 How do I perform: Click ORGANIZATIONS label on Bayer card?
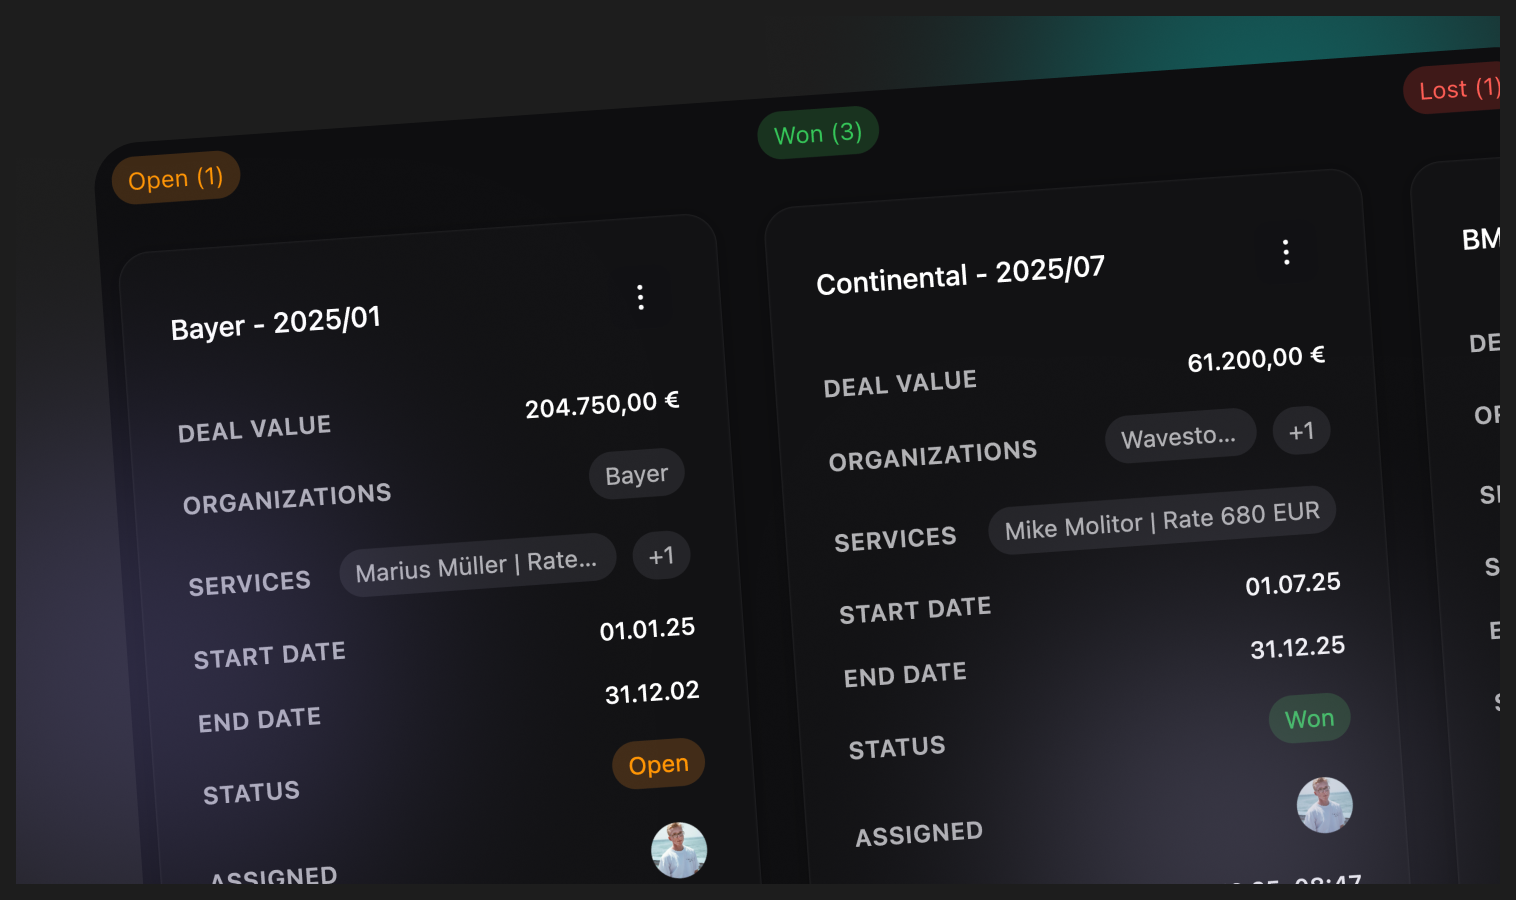pos(287,498)
